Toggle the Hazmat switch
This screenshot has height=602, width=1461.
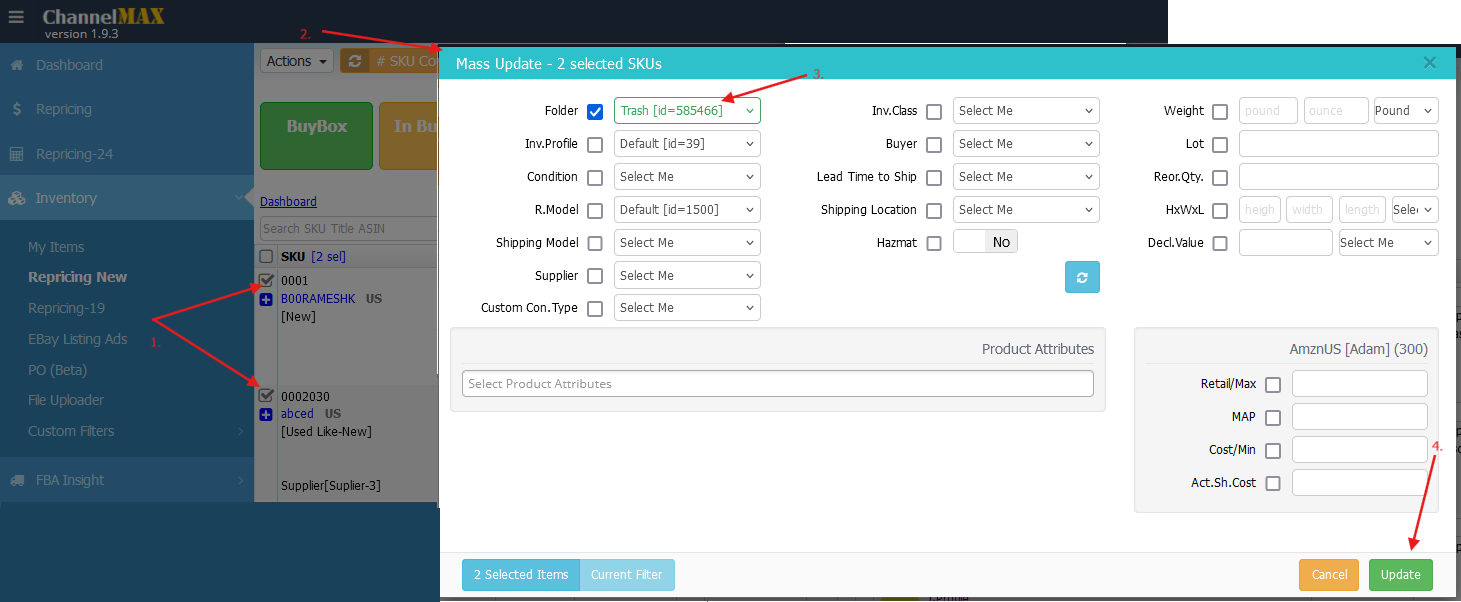tap(985, 242)
